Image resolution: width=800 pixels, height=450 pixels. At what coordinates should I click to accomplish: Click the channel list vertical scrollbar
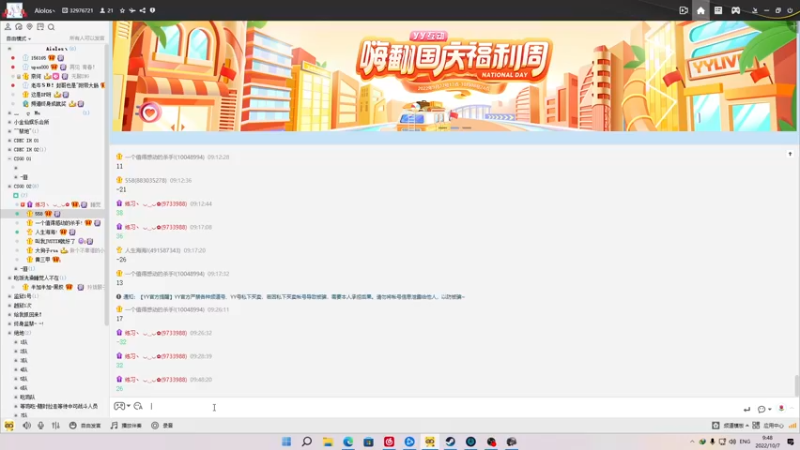[107, 185]
